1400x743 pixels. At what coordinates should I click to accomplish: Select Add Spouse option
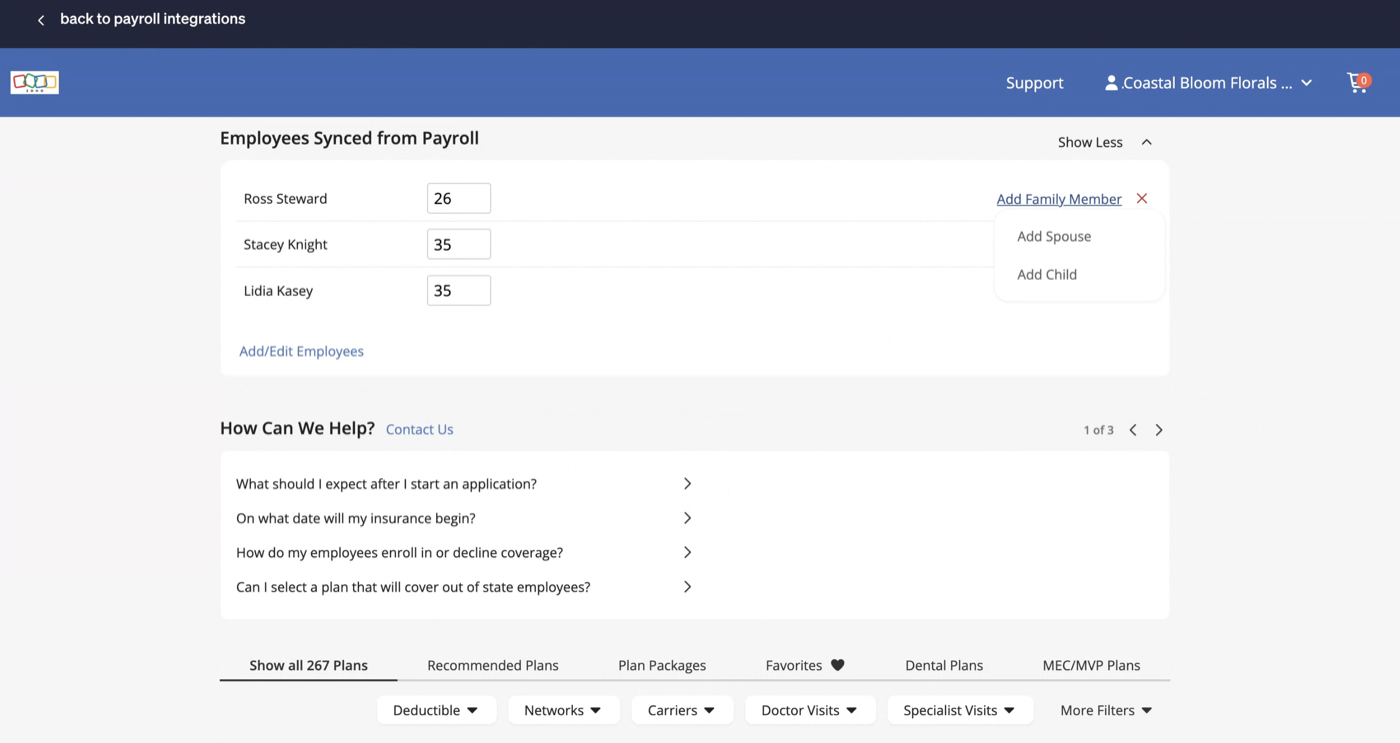[1054, 236]
